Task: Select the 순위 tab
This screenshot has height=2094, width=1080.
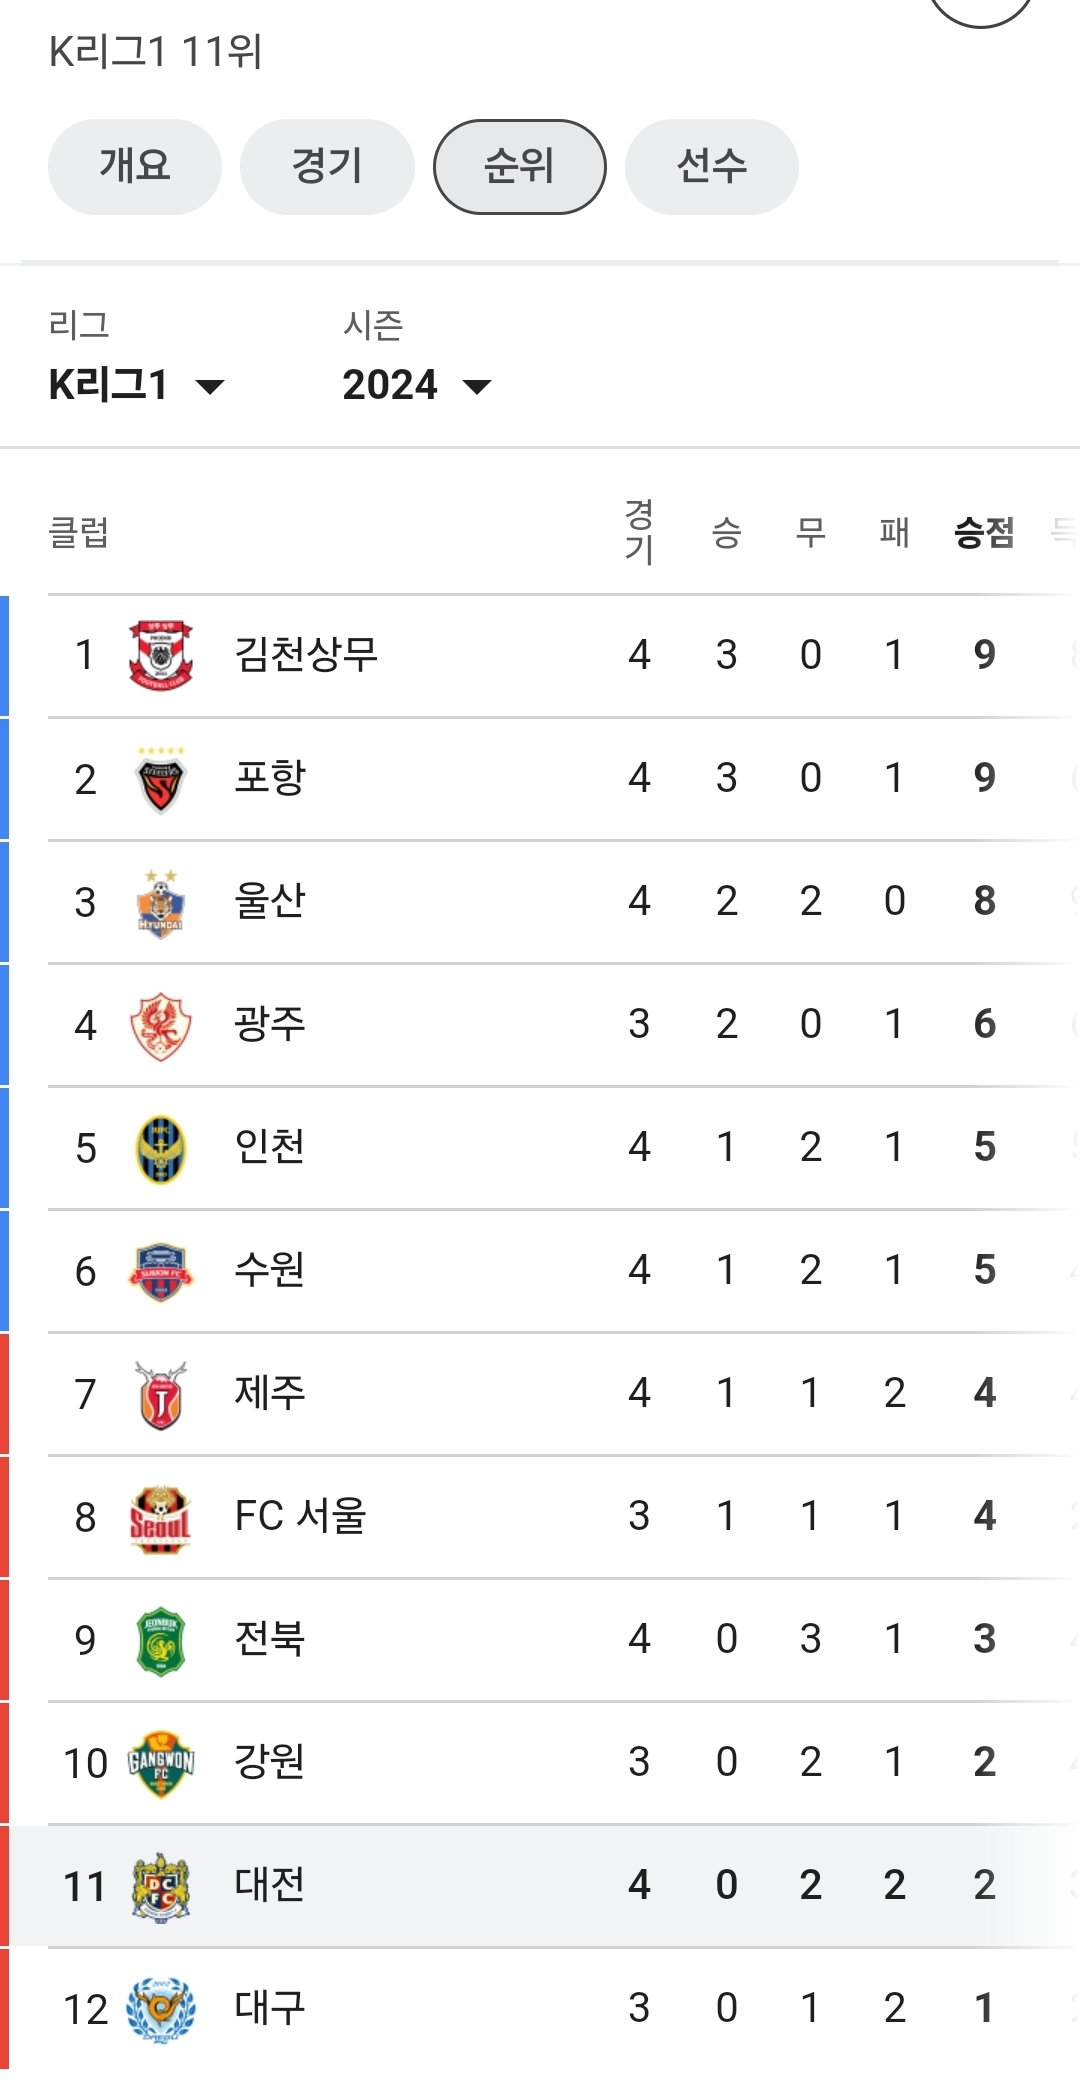Action: coord(519,166)
